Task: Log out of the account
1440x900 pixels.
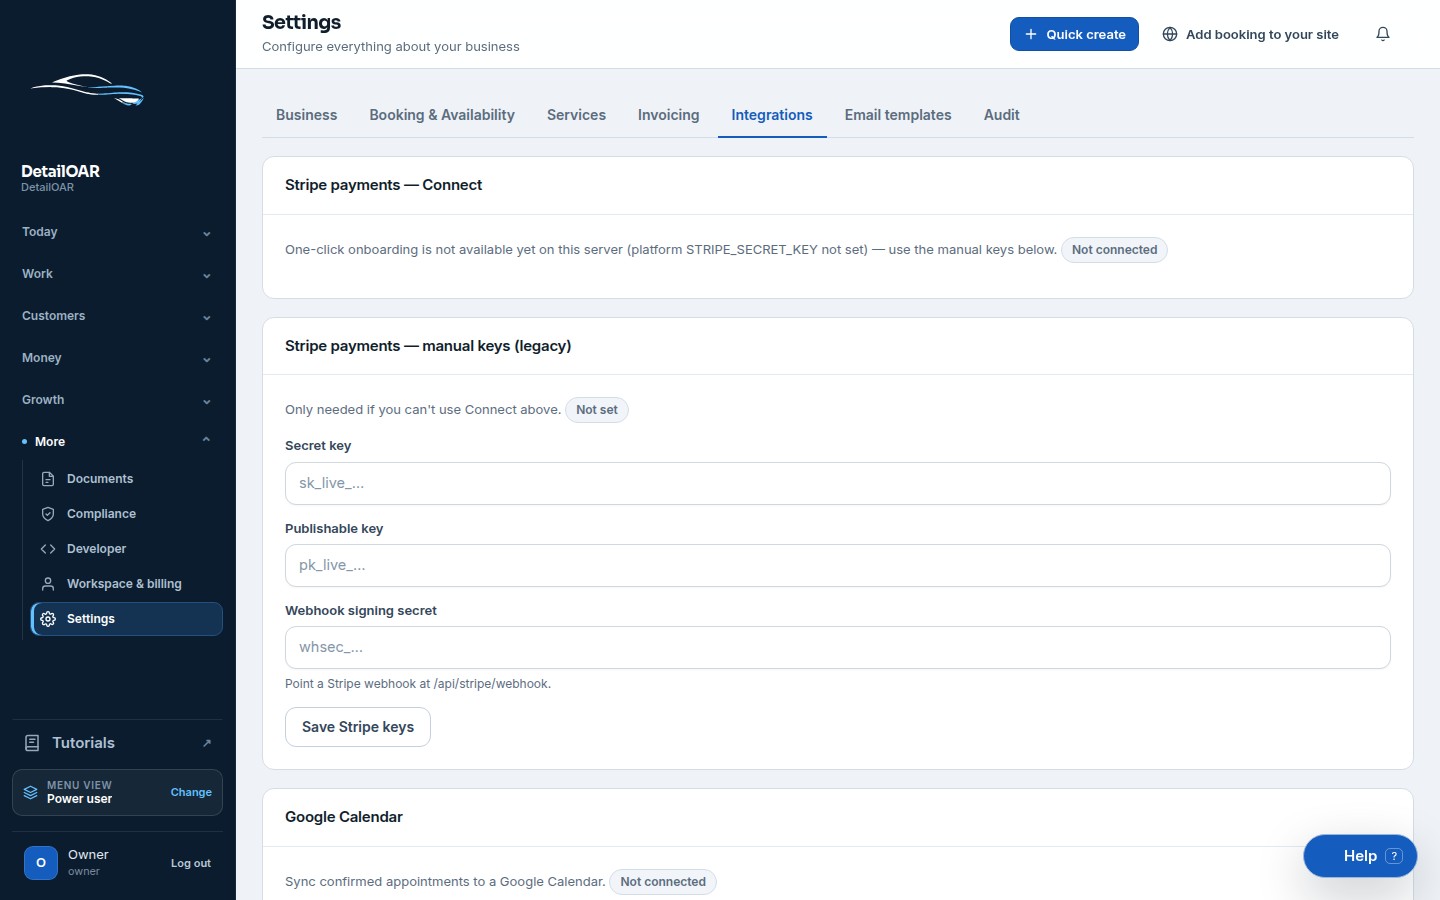Action: click(x=191, y=863)
